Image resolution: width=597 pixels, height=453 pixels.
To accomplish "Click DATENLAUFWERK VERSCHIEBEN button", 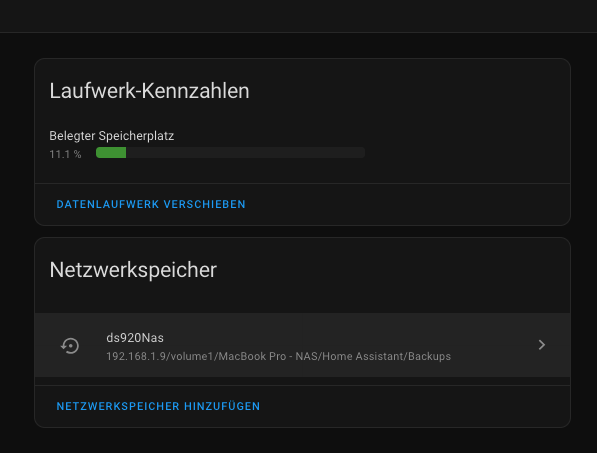I will coord(151,204).
